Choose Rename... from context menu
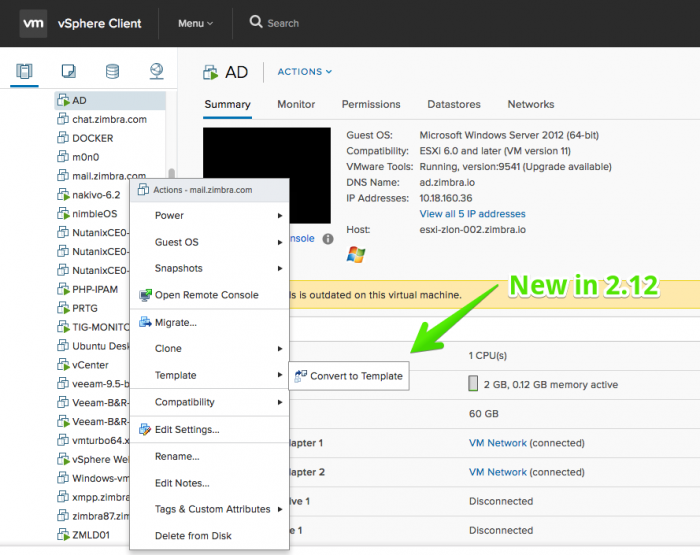This screenshot has width=700, height=555. 209,456
